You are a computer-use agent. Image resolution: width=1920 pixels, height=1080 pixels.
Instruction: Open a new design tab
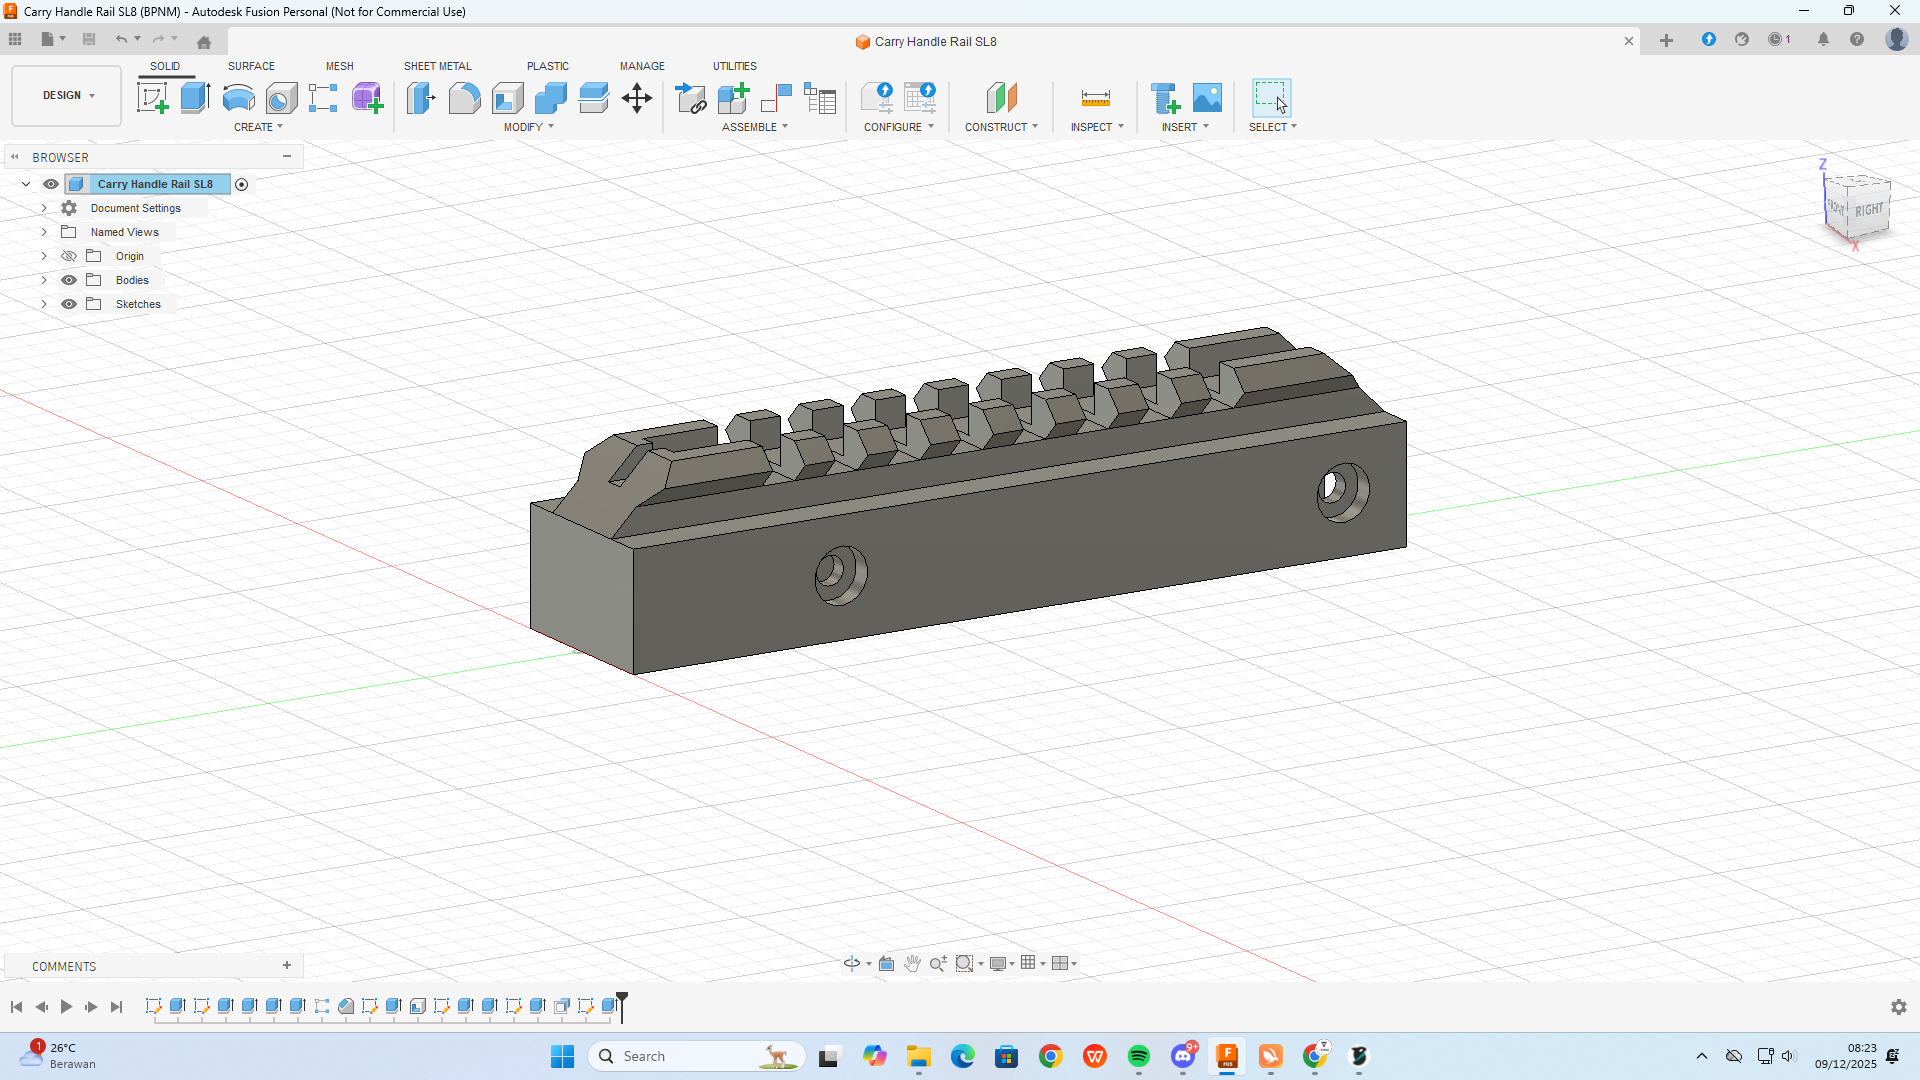pos(1666,41)
